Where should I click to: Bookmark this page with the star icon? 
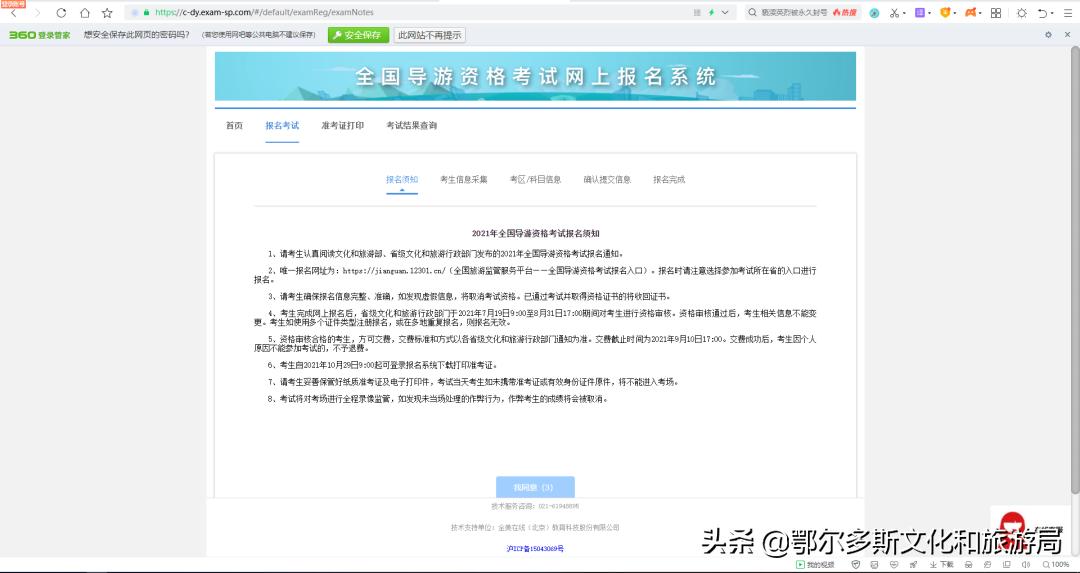pyautogui.click(x=107, y=13)
